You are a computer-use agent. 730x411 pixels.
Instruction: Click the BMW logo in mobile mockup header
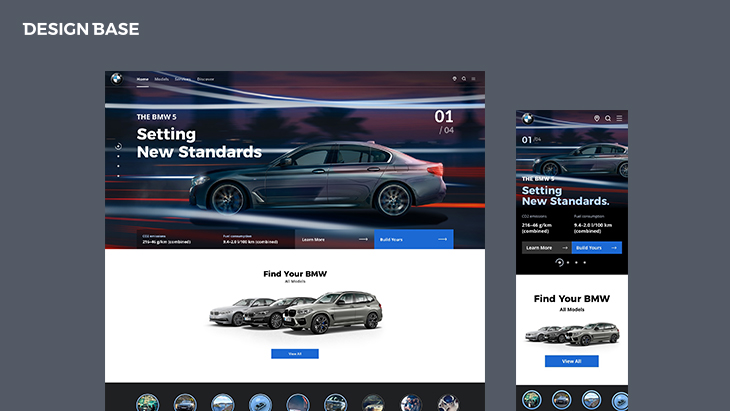tap(527, 118)
